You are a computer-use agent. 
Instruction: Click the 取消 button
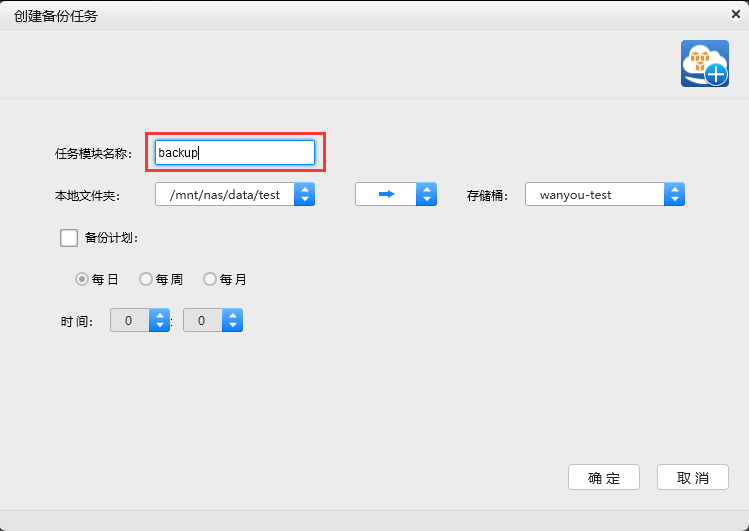(693, 477)
